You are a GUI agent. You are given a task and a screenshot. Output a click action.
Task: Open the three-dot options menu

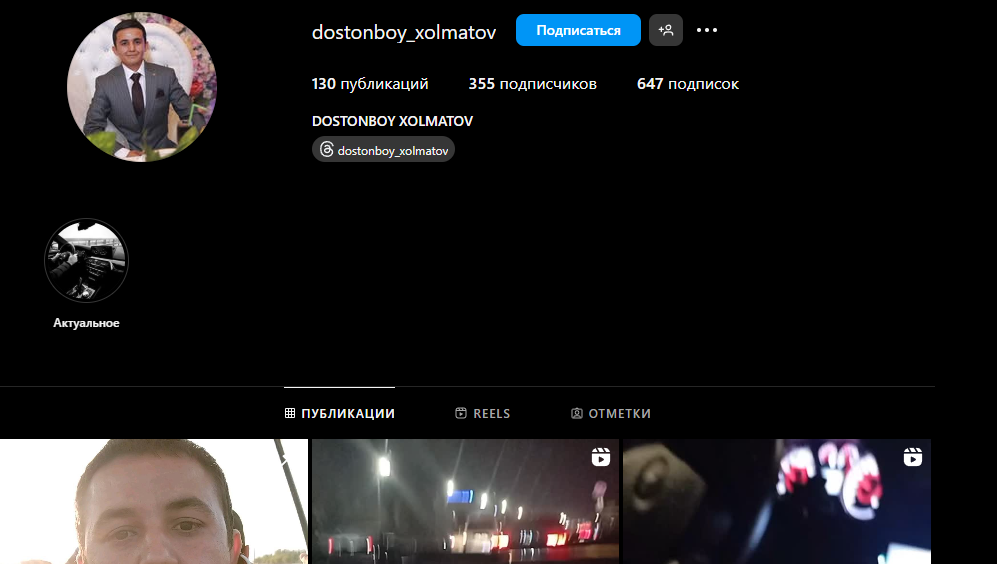point(707,30)
